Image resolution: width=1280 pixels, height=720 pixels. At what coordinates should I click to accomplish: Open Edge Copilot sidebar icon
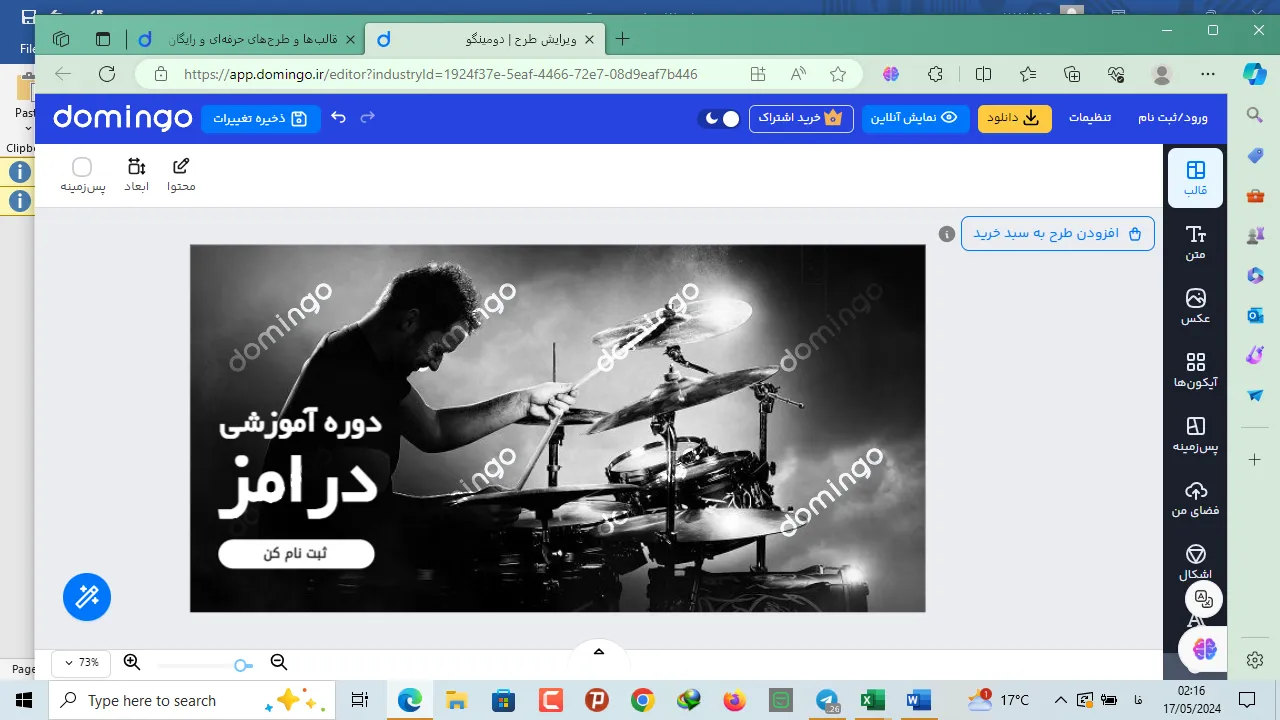coord(1254,74)
